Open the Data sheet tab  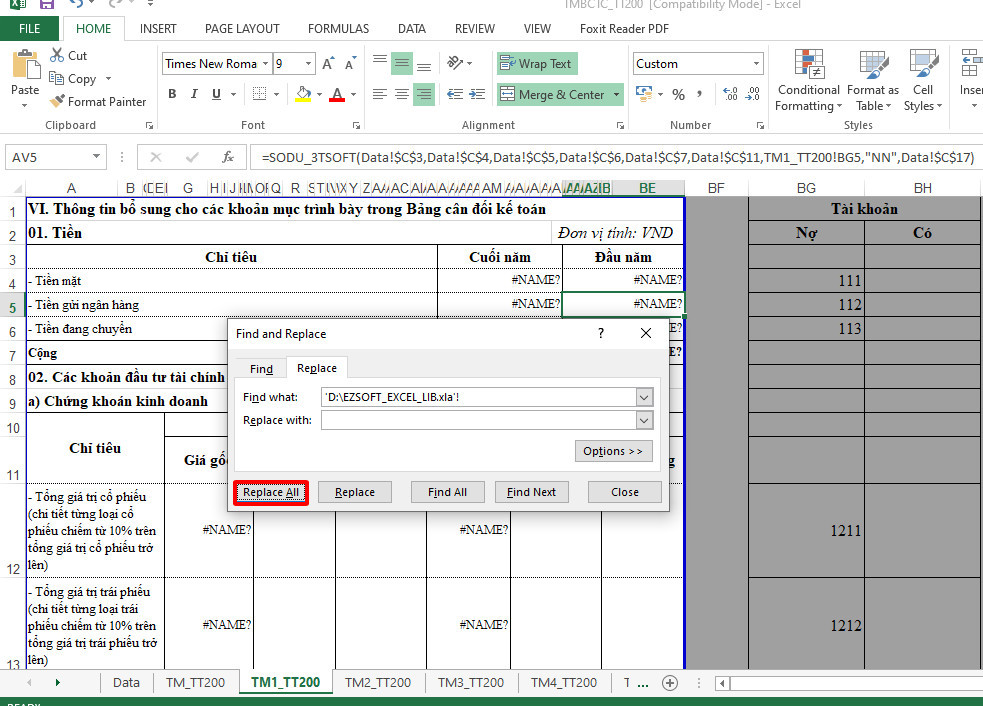click(126, 683)
